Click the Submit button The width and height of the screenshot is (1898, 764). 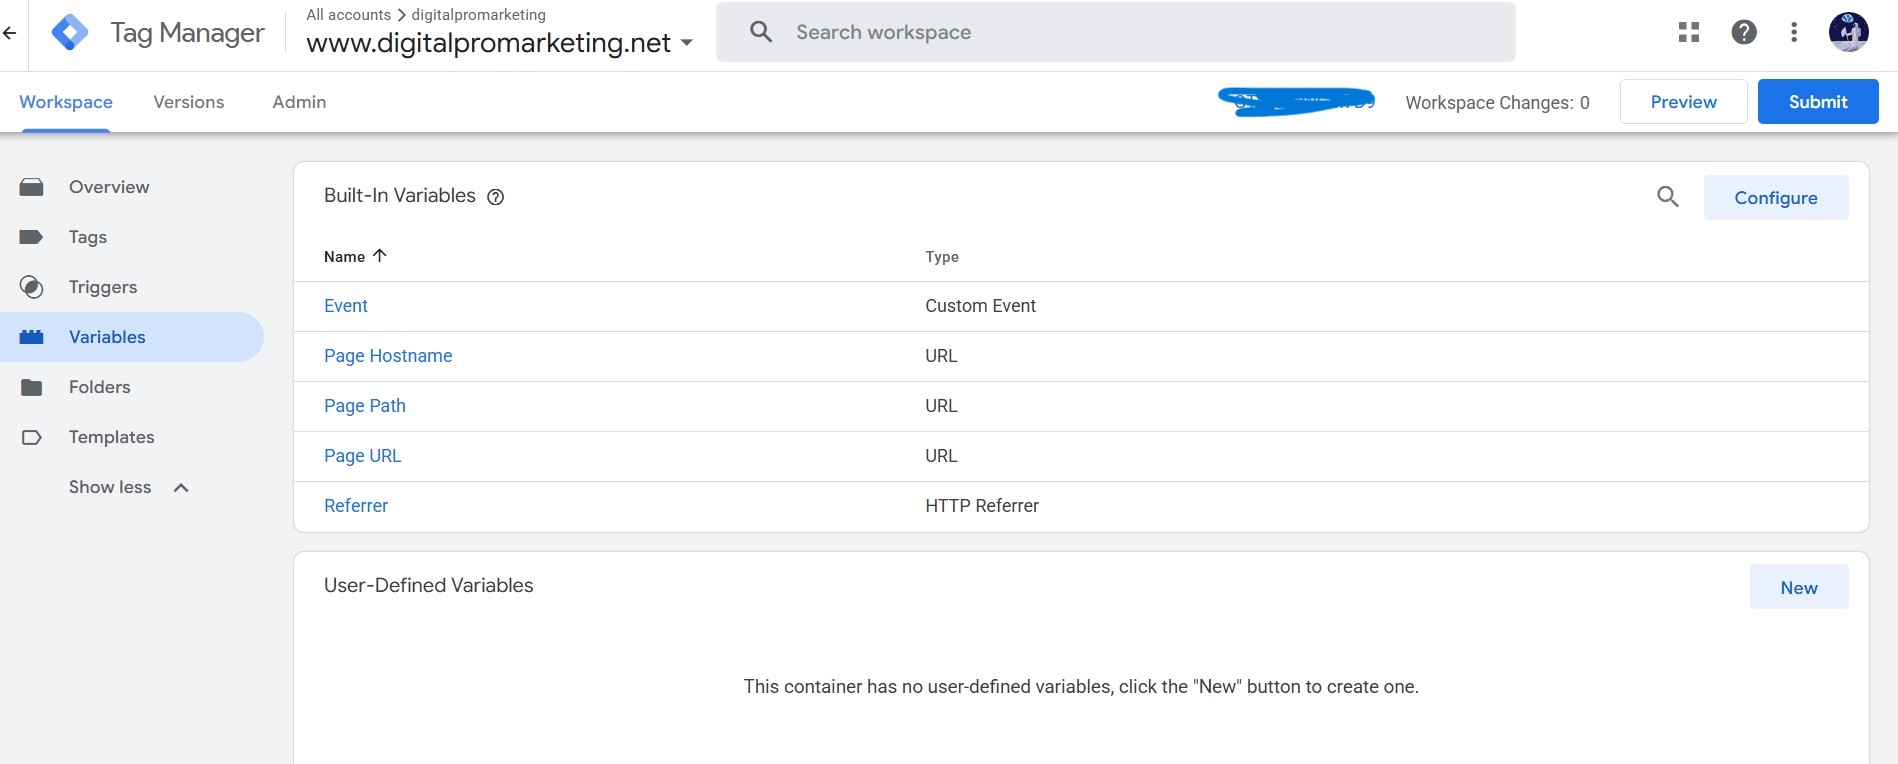(x=1818, y=102)
